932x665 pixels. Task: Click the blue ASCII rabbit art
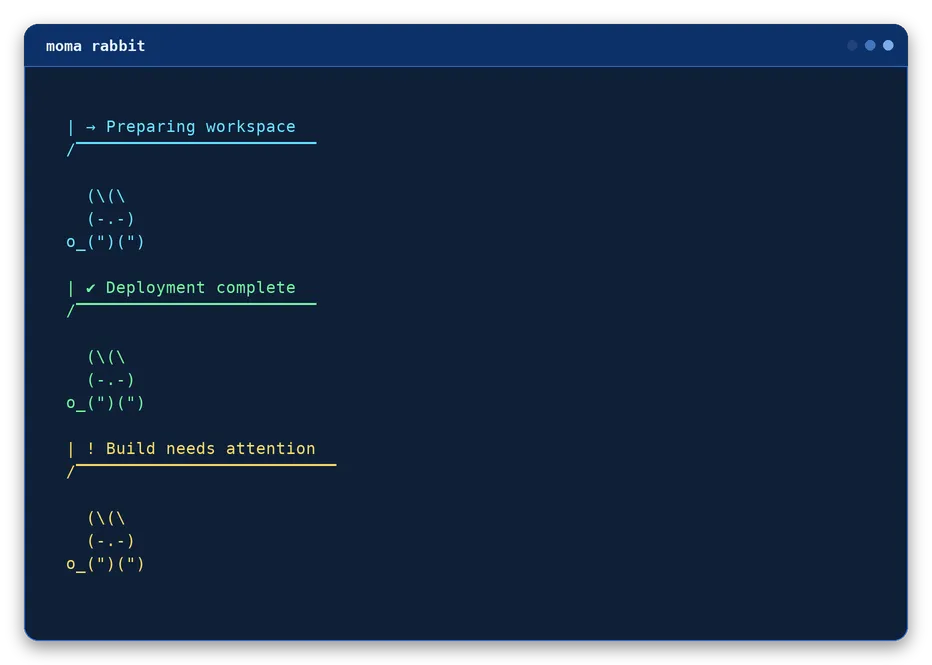click(x=105, y=219)
